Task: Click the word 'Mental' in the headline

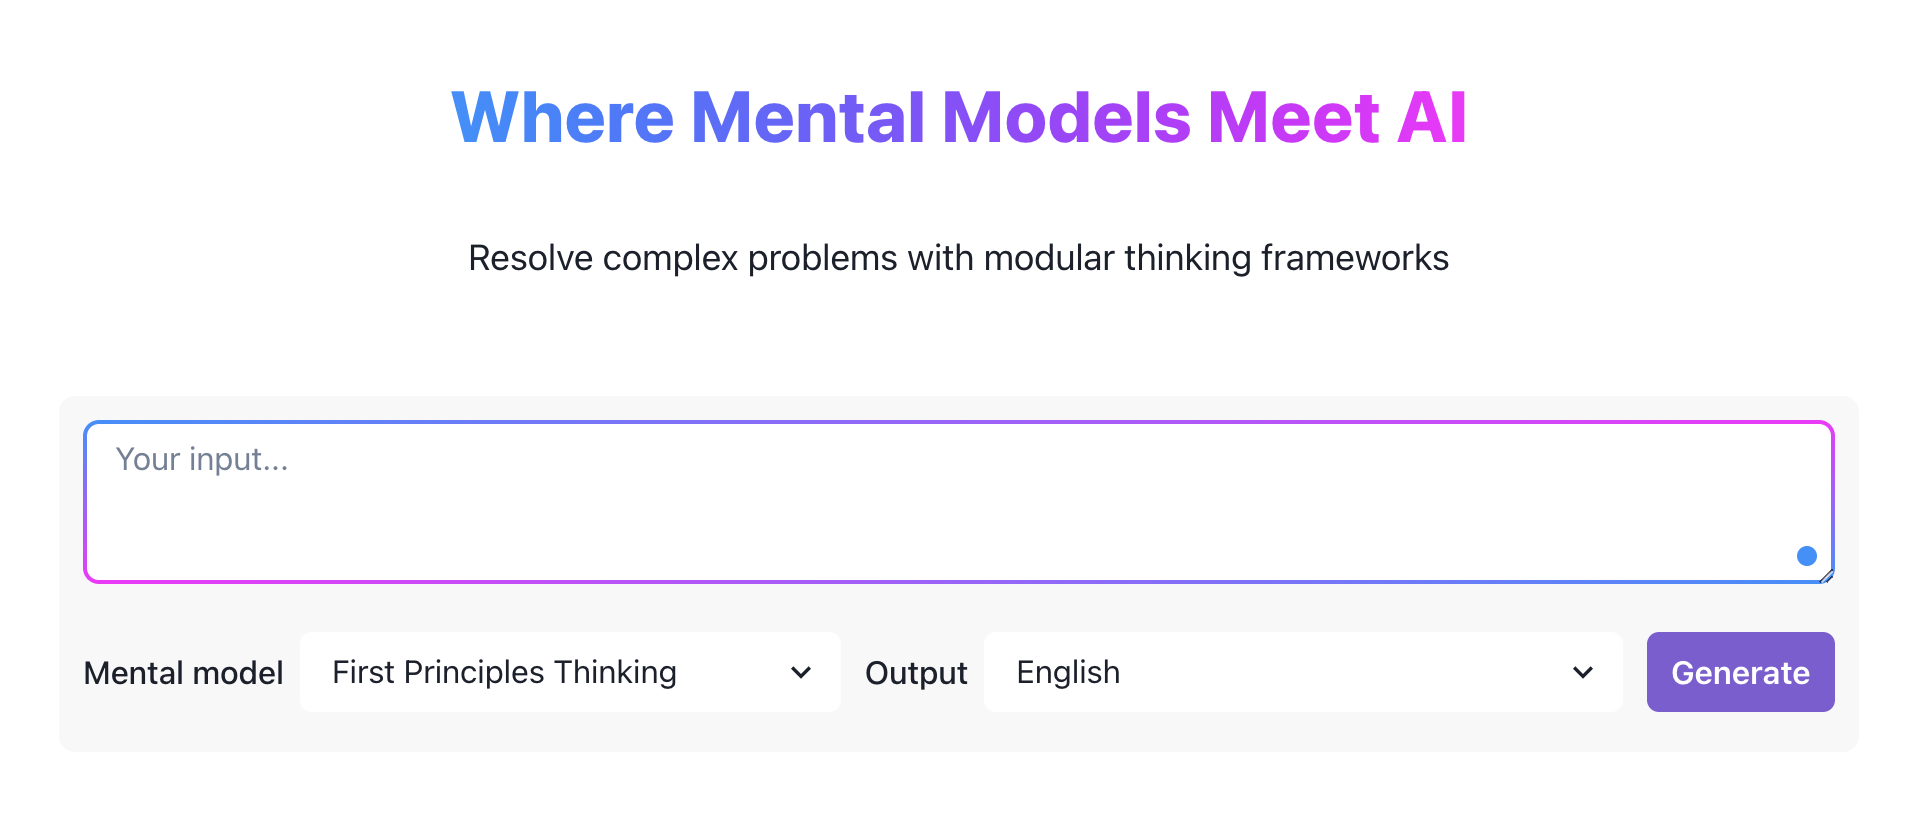Action: [807, 118]
